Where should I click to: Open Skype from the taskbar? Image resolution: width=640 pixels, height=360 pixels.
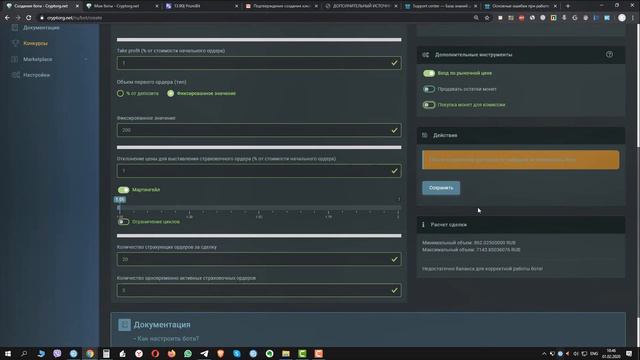tap(237, 353)
